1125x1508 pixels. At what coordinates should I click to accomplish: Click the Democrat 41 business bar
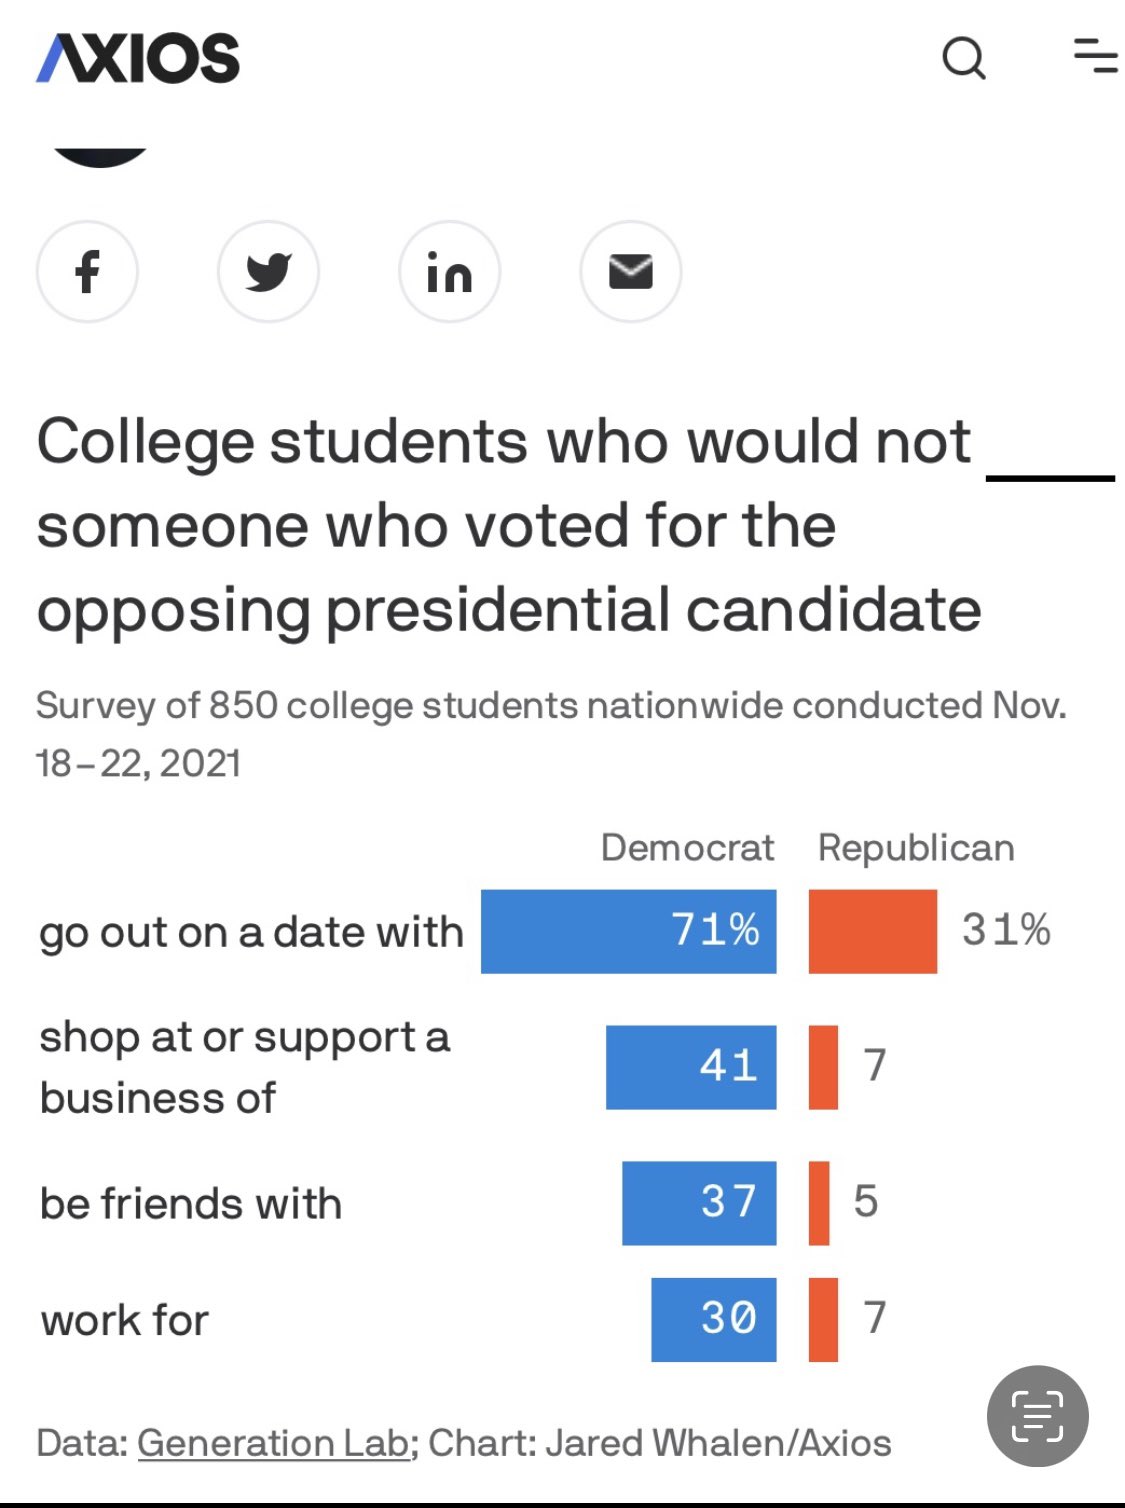click(x=691, y=1067)
